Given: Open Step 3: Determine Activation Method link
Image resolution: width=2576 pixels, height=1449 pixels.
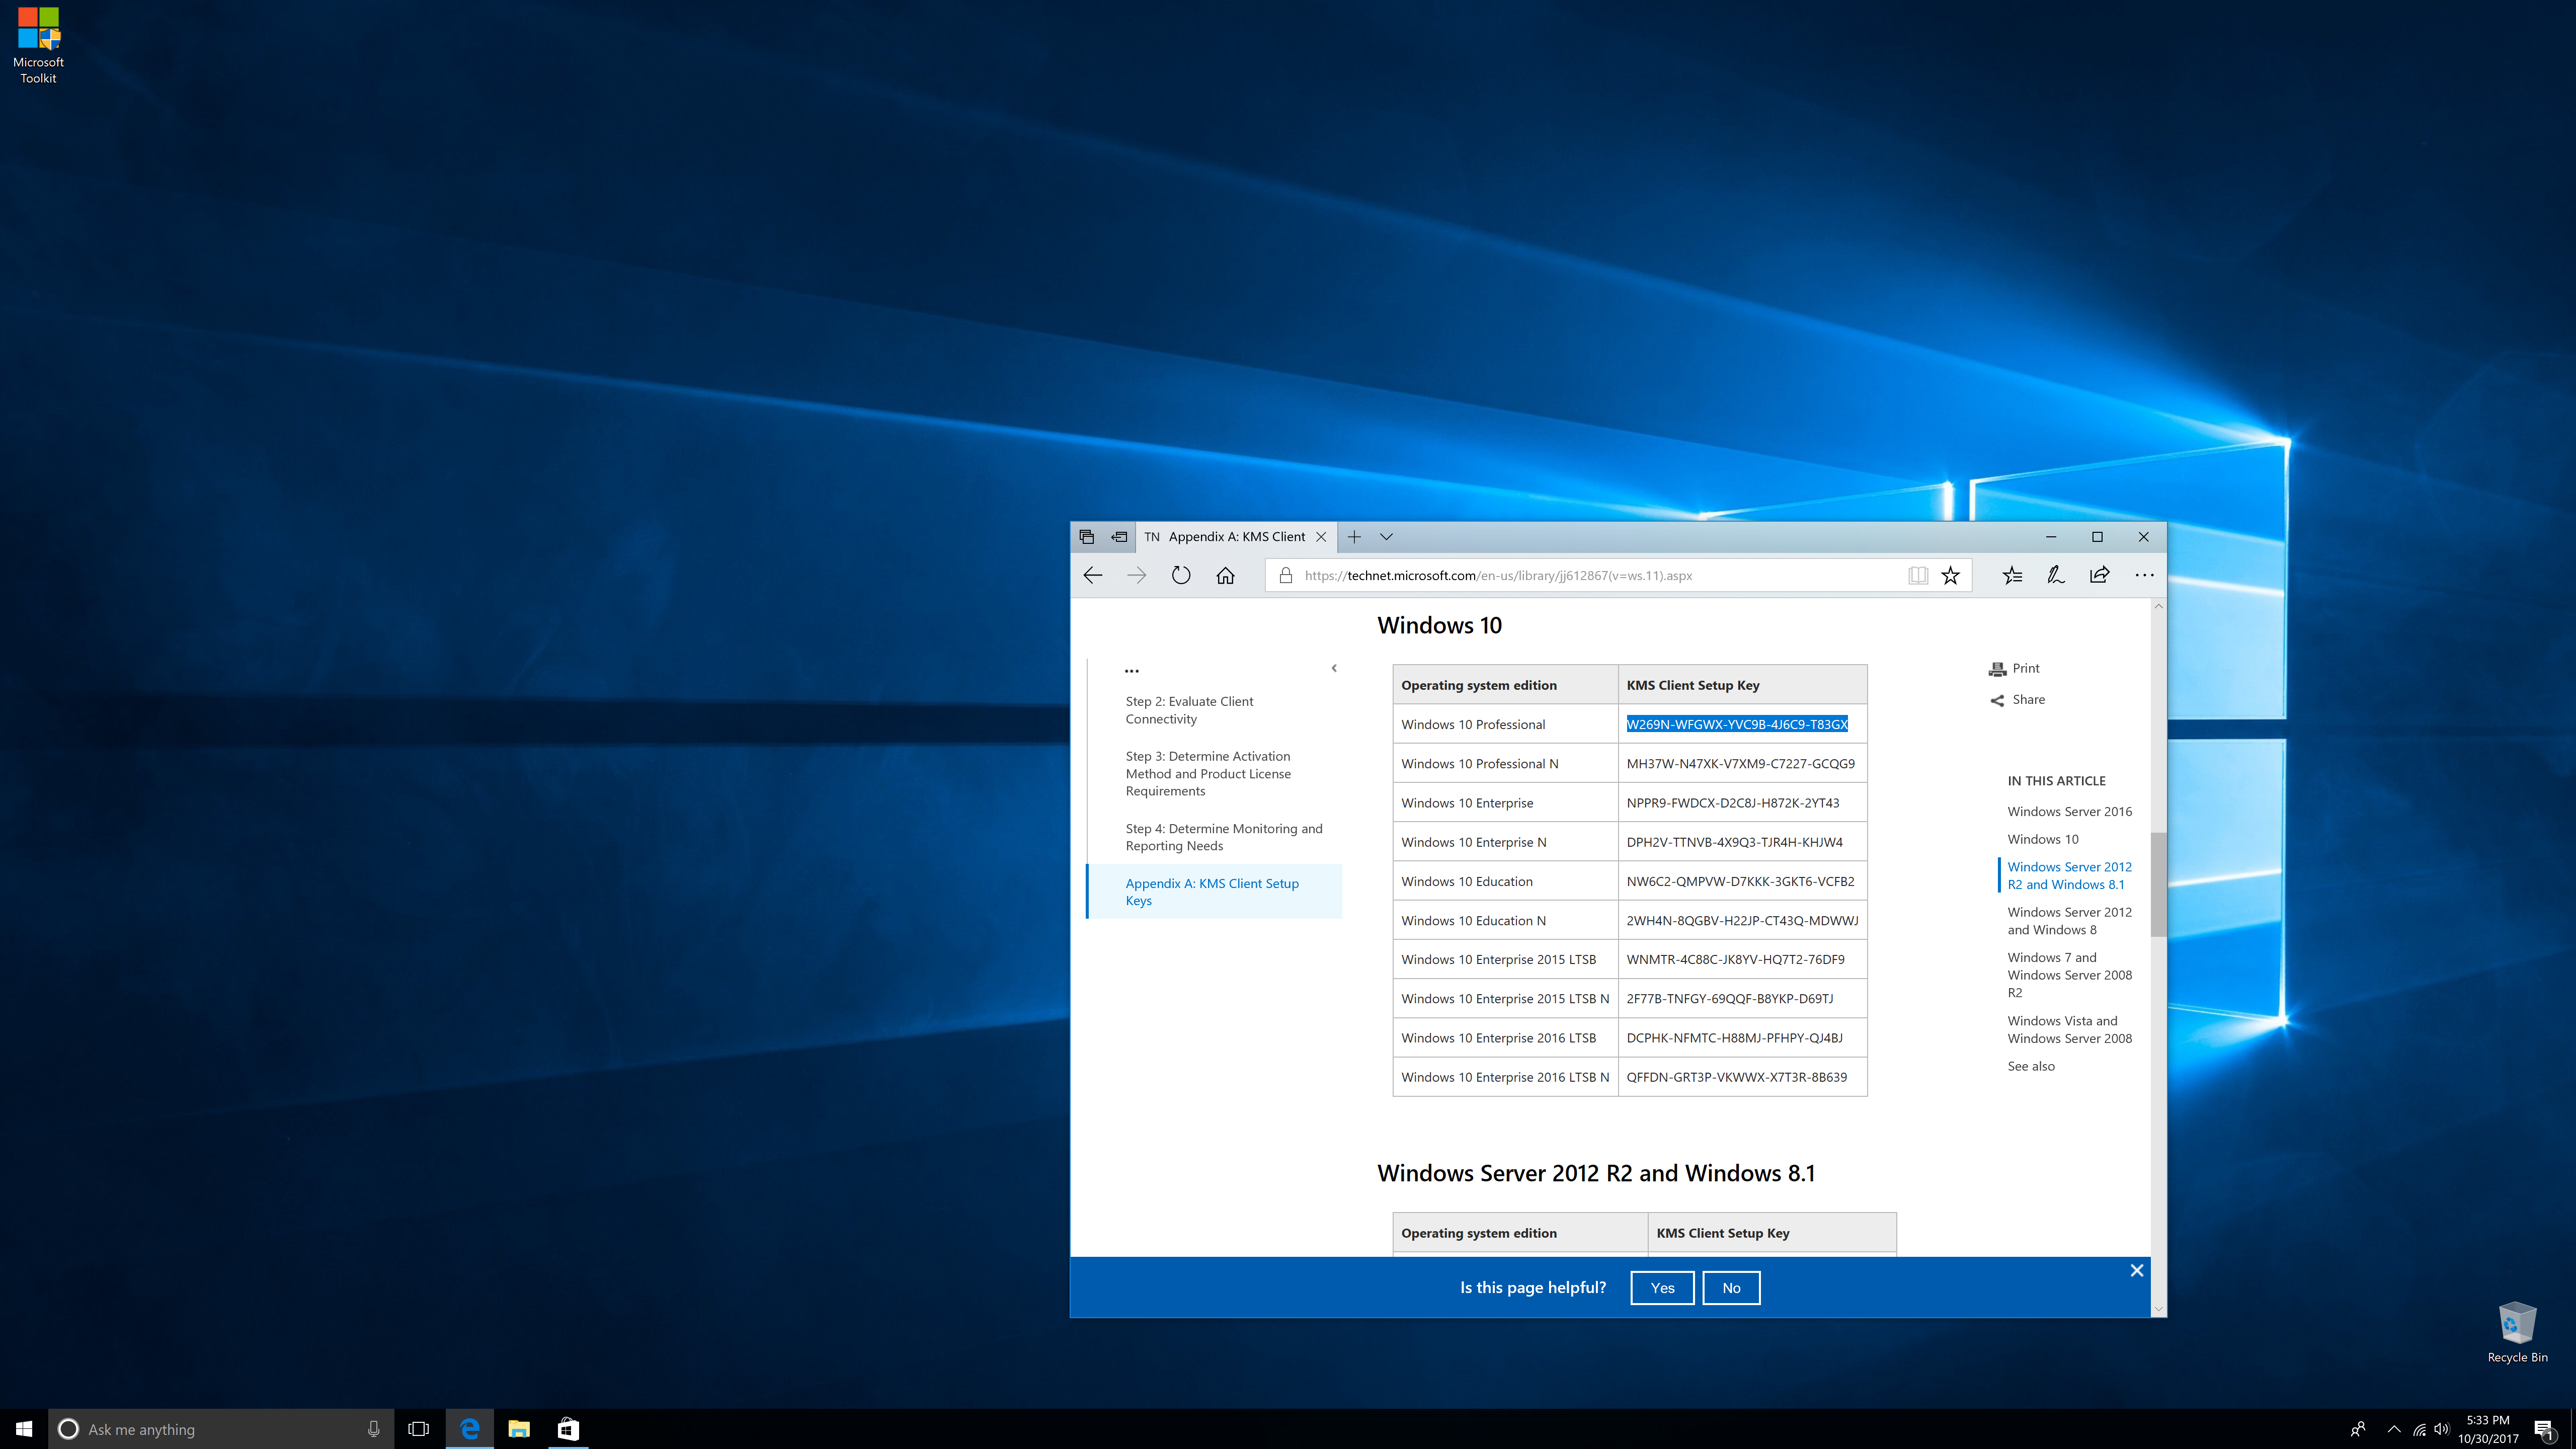Looking at the screenshot, I should click(x=1208, y=773).
